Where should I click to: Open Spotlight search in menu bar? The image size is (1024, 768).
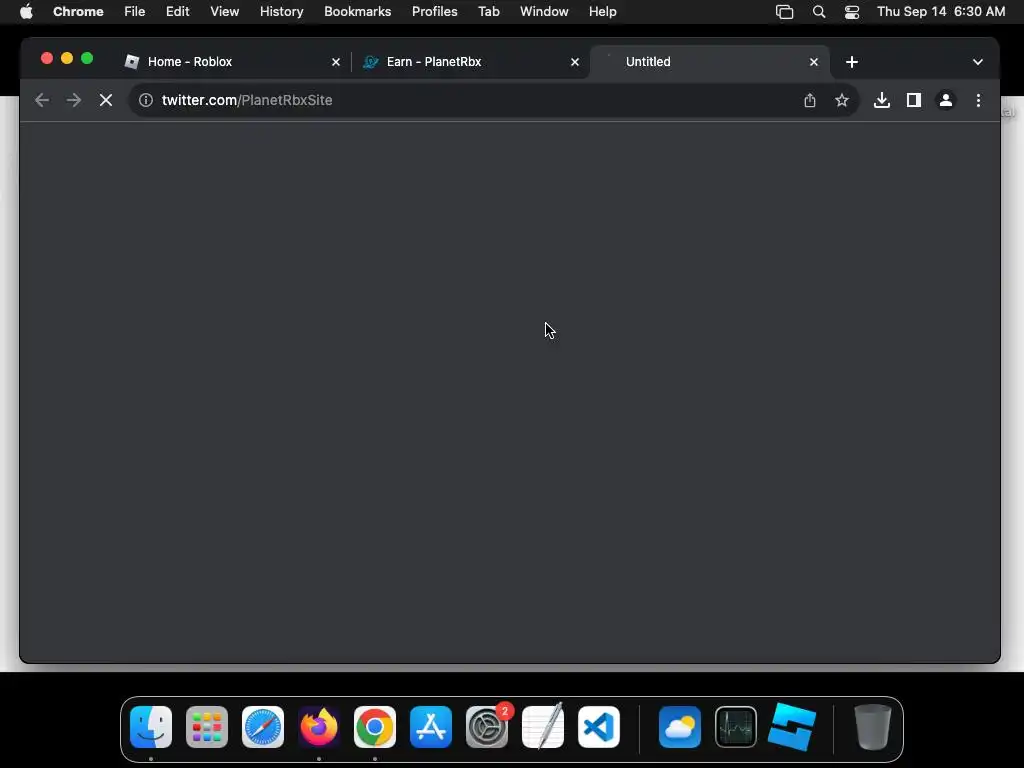(819, 12)
